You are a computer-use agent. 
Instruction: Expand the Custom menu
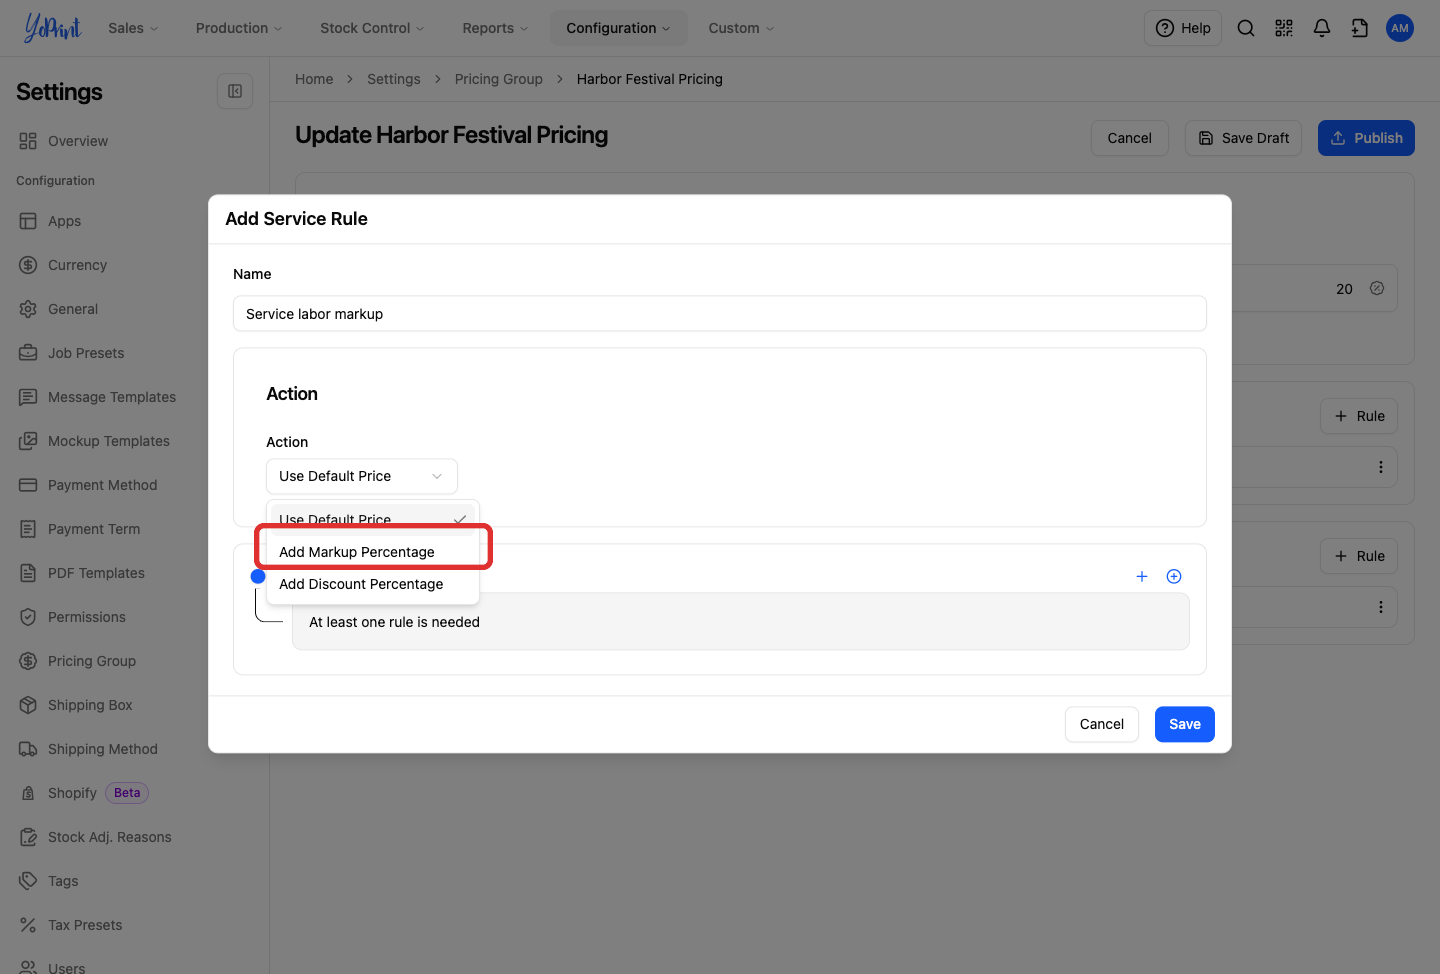tap(741, 28)
